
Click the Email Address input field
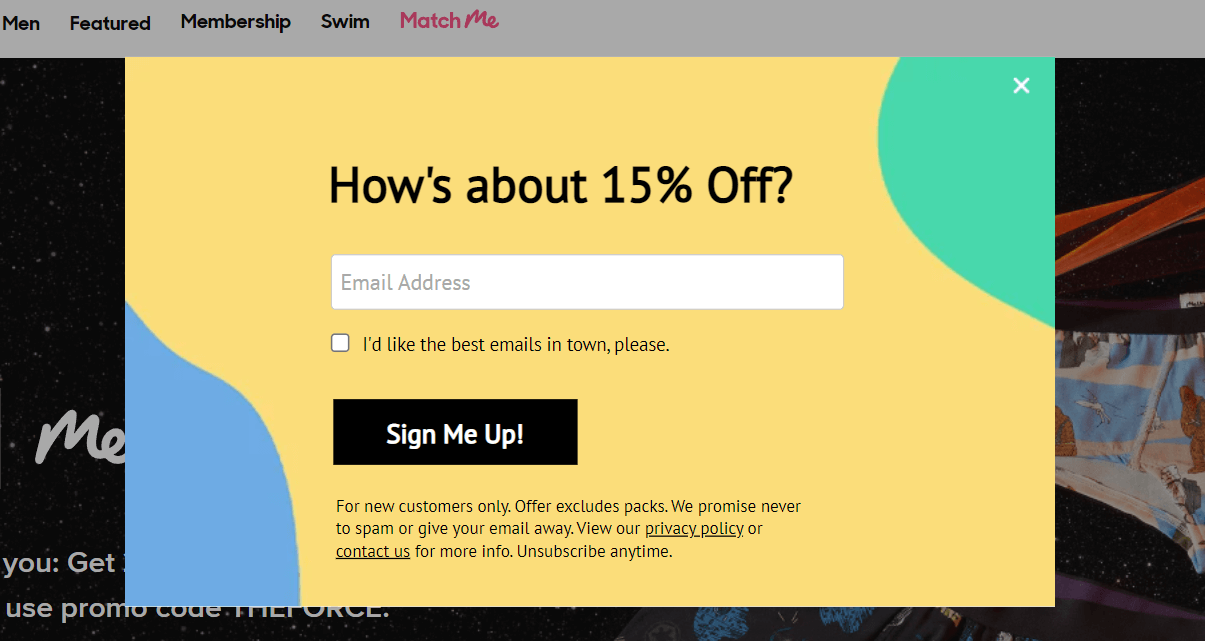click(x=587, y=282)
